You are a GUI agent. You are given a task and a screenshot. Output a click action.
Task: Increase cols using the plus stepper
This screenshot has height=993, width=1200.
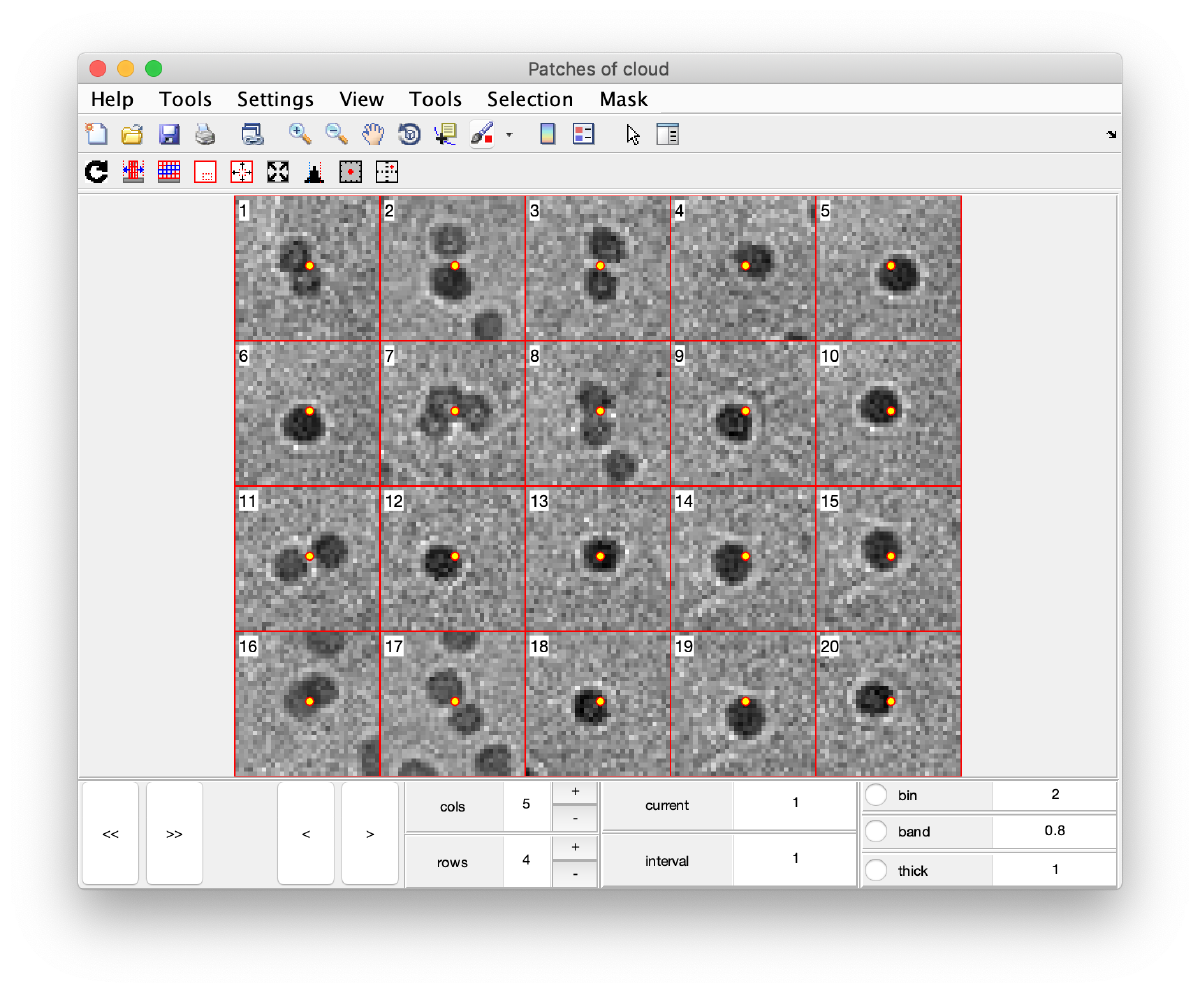pos(575,789)
